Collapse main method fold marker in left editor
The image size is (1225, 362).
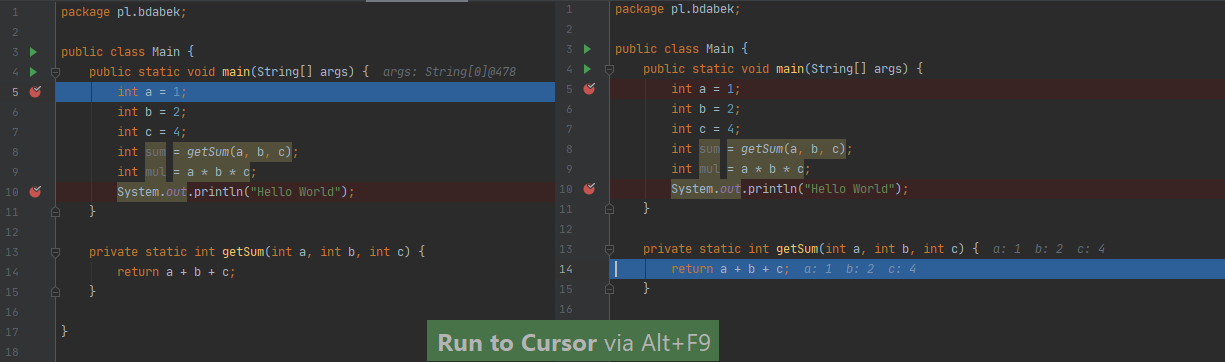[x=55, y=72]
